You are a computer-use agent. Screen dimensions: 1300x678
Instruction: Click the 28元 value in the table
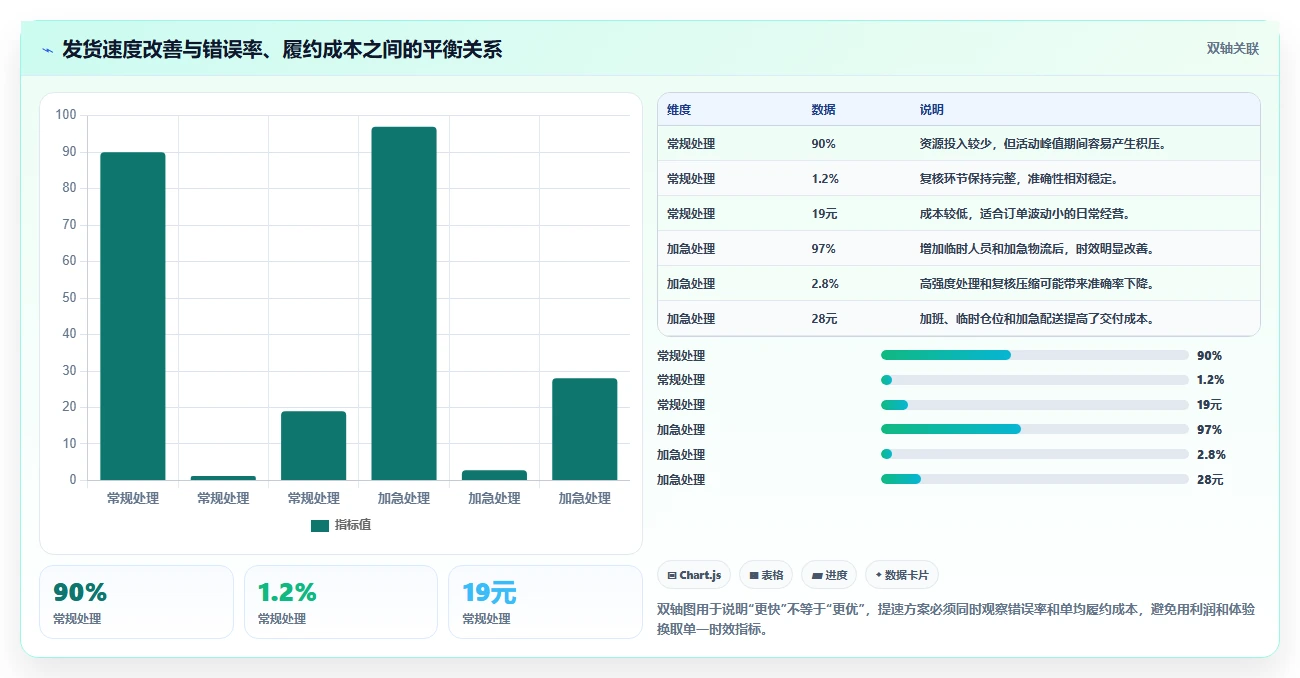824,319
